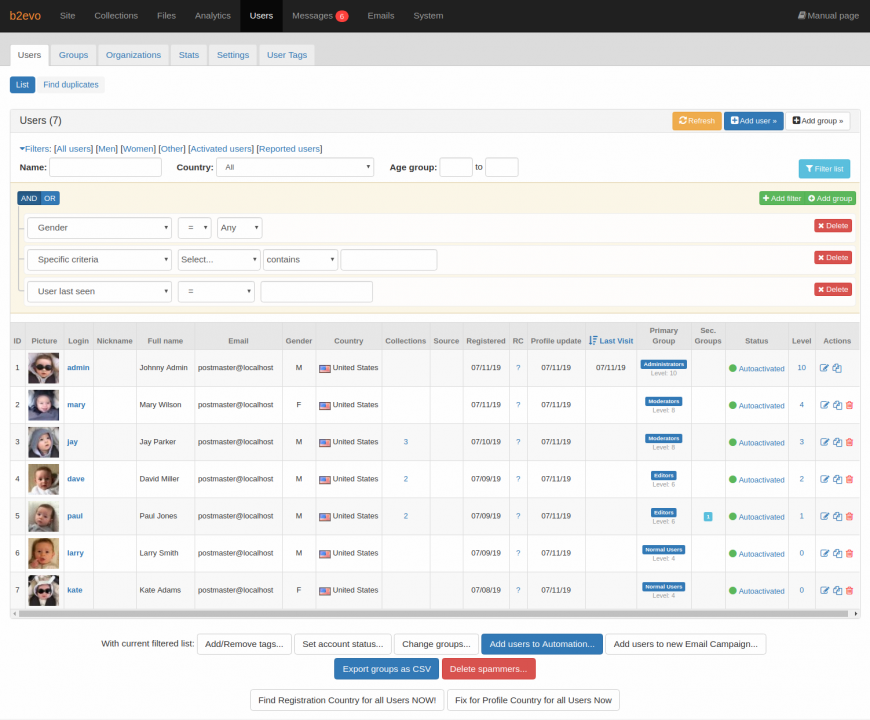The width and height of the screenshot is (870, 720).
Task: Edit Johnny Admin using the pencil icon
Action: (x=825, y=368)
